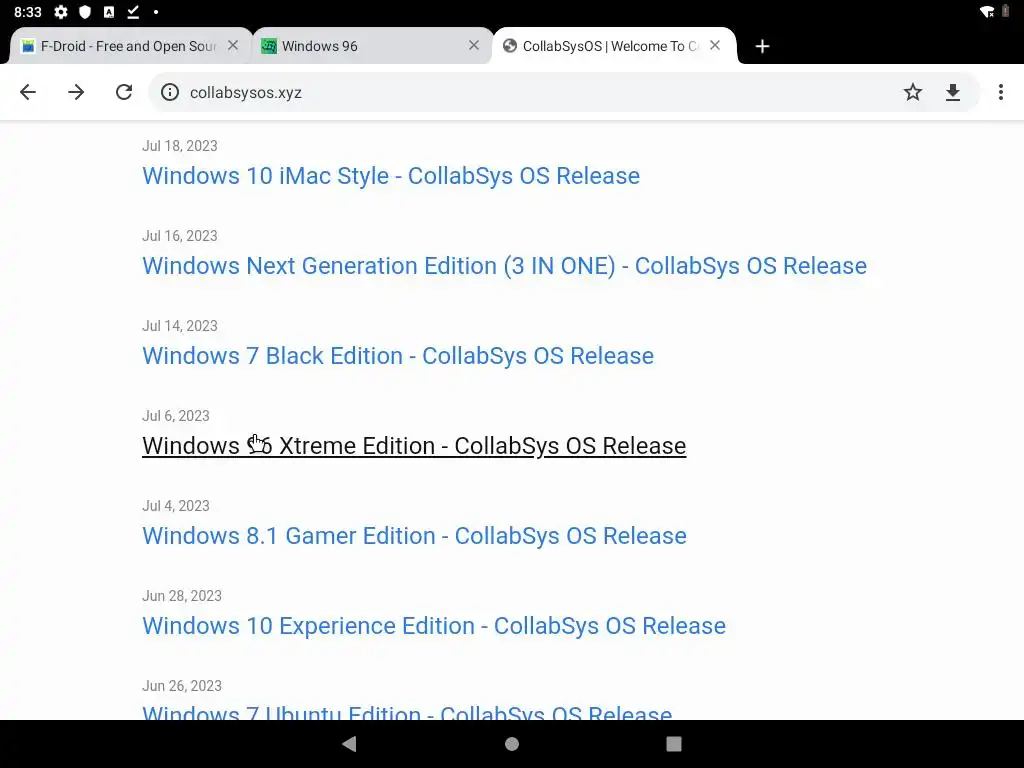
Task: Click the 8:33 clock in status bar
Action: [x=27, y=12]
